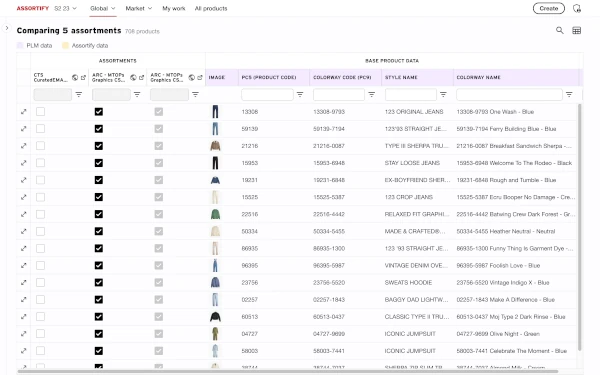600x375 pixels.
Task: Click the Colorway Name filter input
Action: coord(509,95)
